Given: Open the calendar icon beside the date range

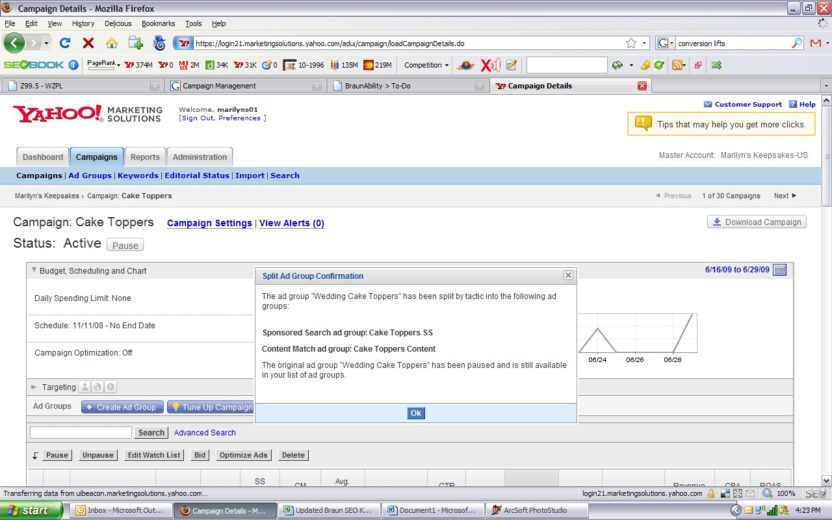Looking at the screenshot, I should 780,270.
